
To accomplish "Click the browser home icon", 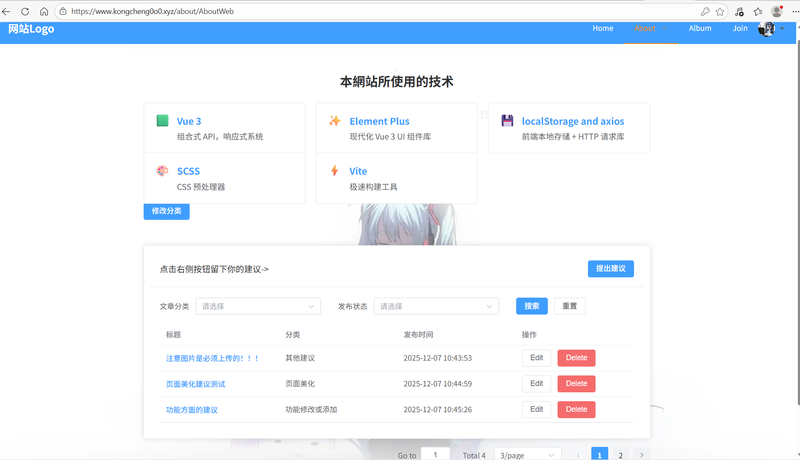I will [x=44, y=11].
